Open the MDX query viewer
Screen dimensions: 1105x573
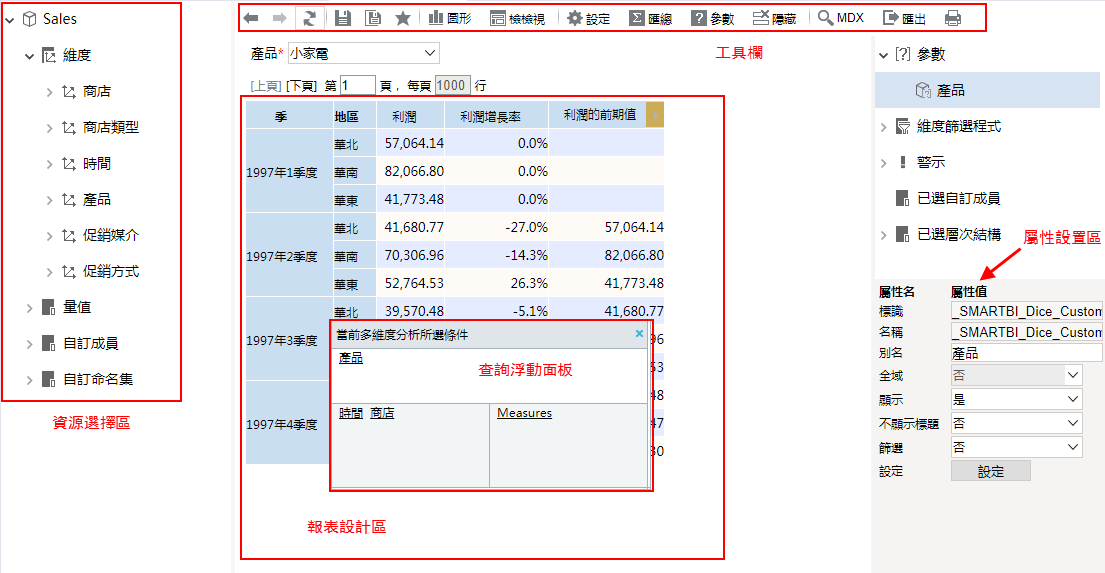[x=840, y=18]
